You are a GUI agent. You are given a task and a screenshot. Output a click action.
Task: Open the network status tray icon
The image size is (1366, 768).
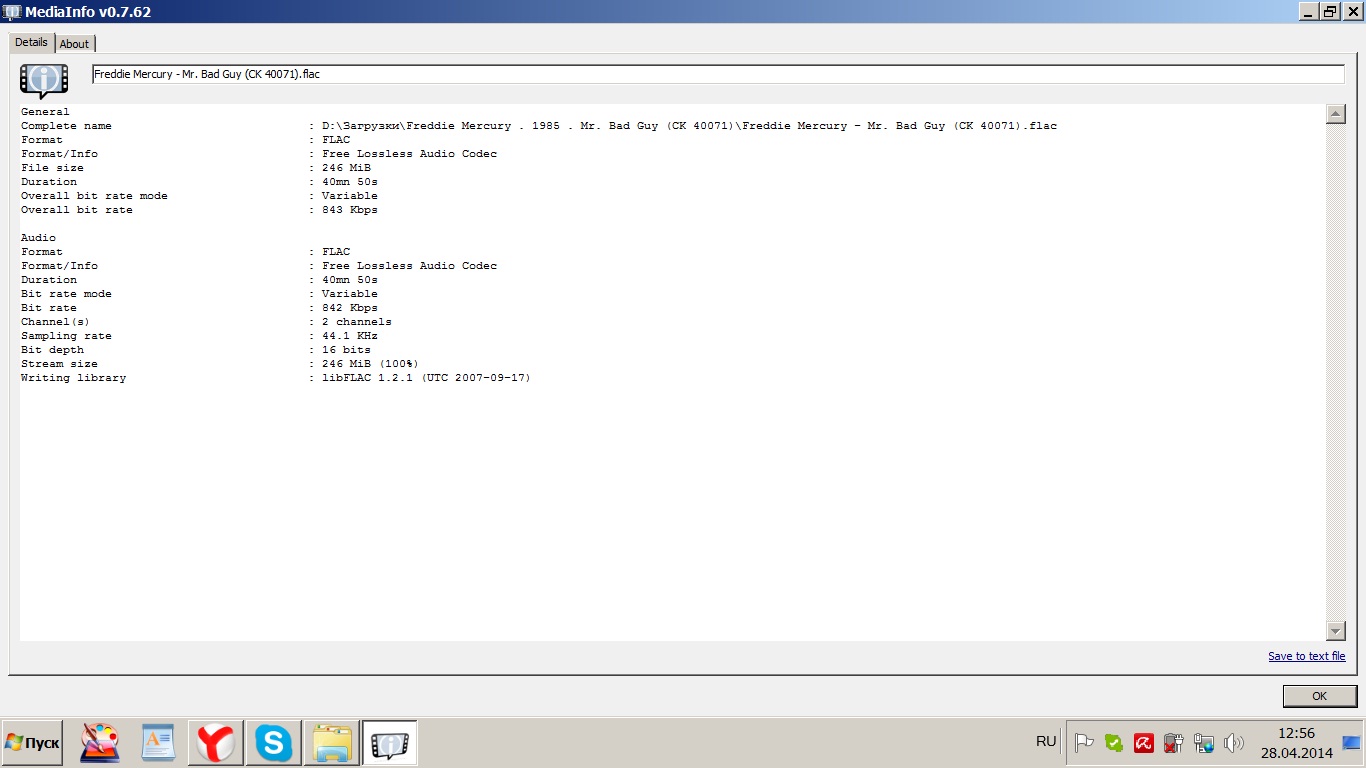(1204, 743)
